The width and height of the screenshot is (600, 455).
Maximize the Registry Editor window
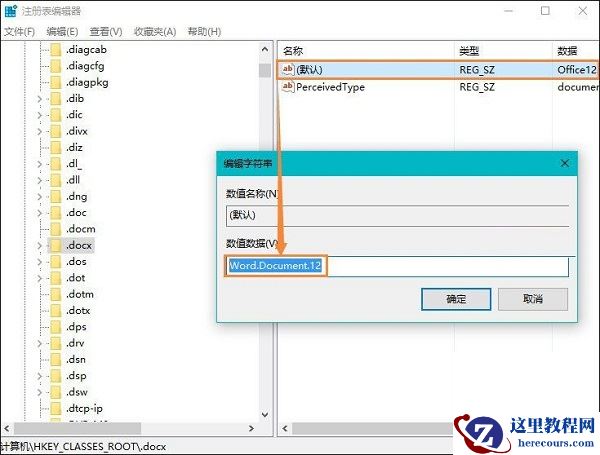tap(545, 11)
